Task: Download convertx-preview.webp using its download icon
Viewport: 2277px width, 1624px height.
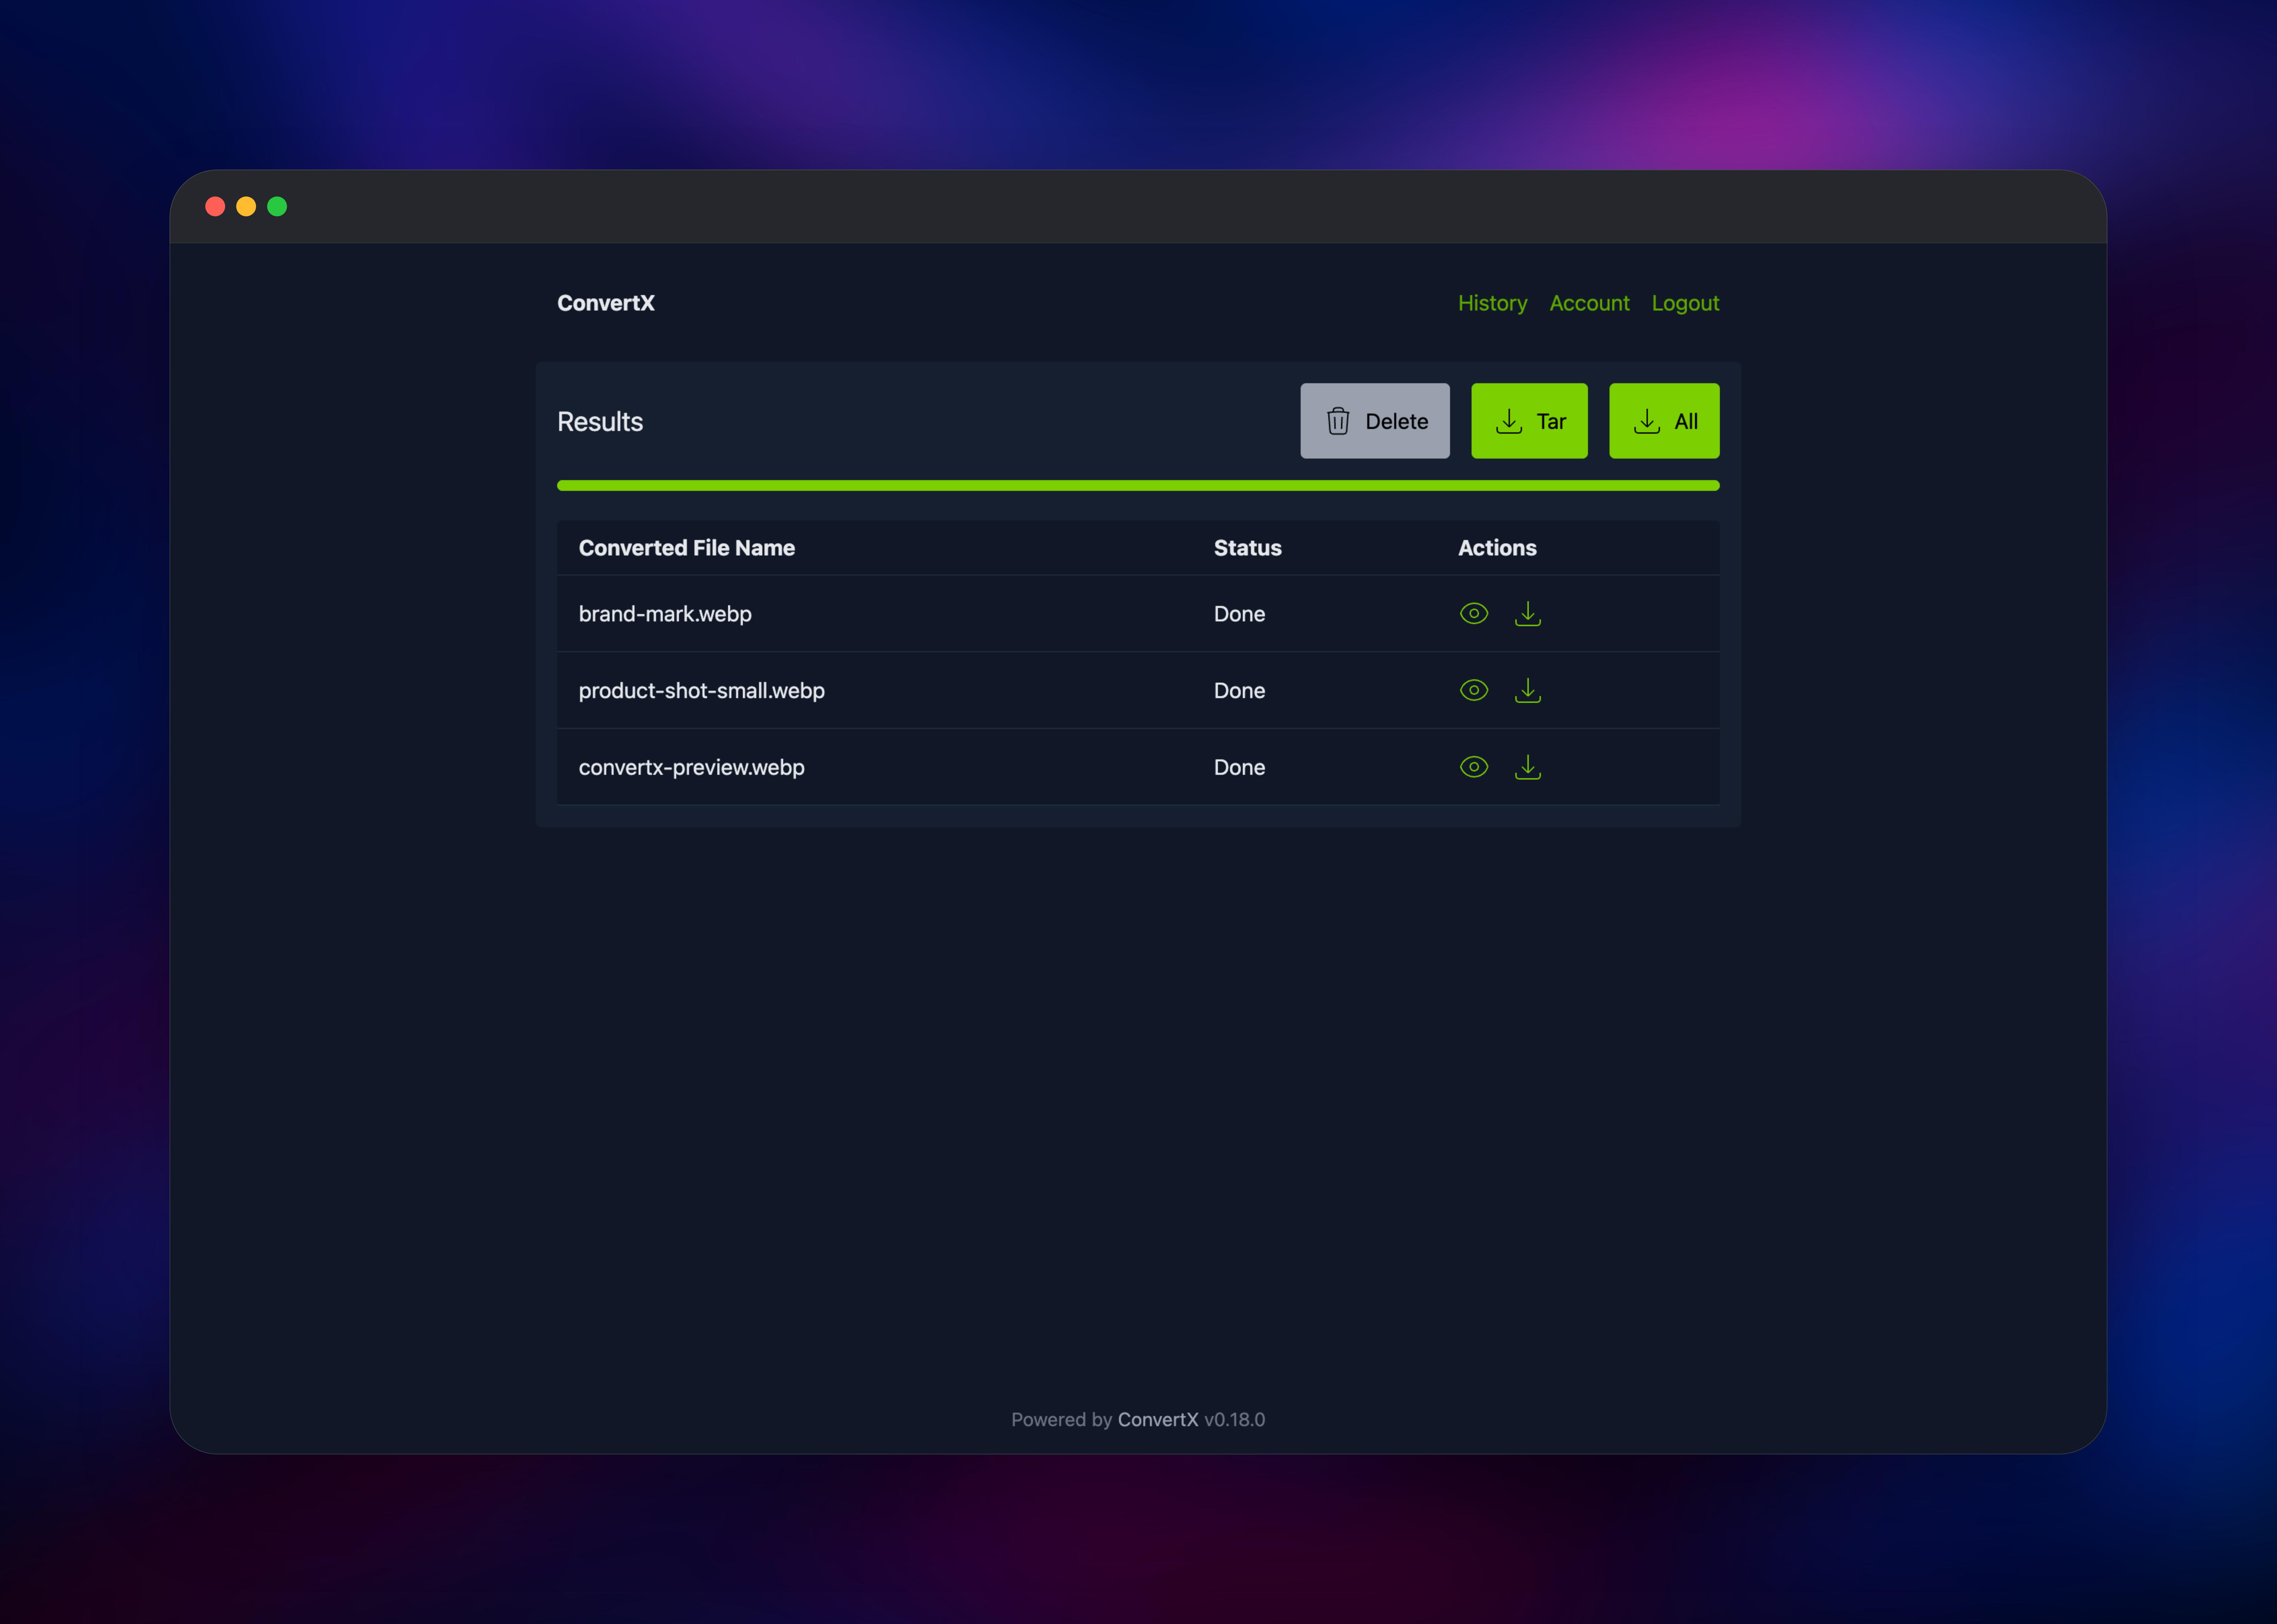Action: (1528, 767)
